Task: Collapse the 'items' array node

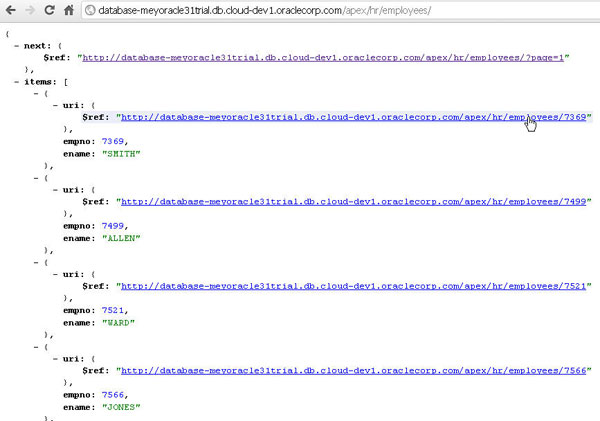Action: click(16, 82)
